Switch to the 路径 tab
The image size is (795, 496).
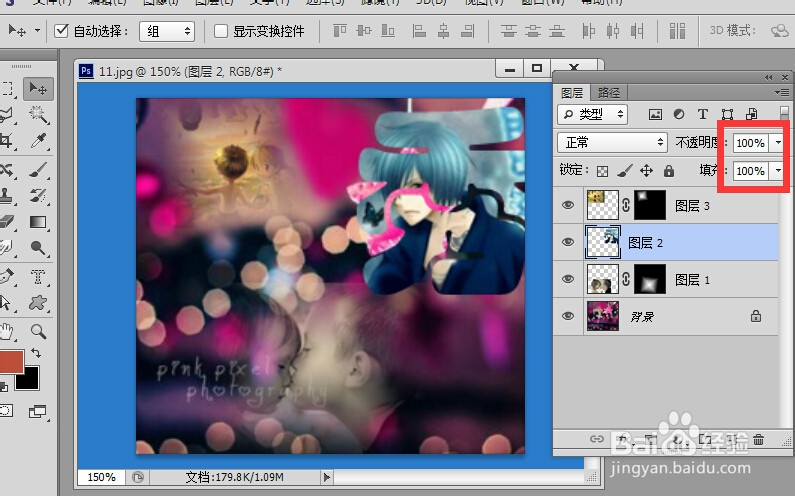(609, 93)
